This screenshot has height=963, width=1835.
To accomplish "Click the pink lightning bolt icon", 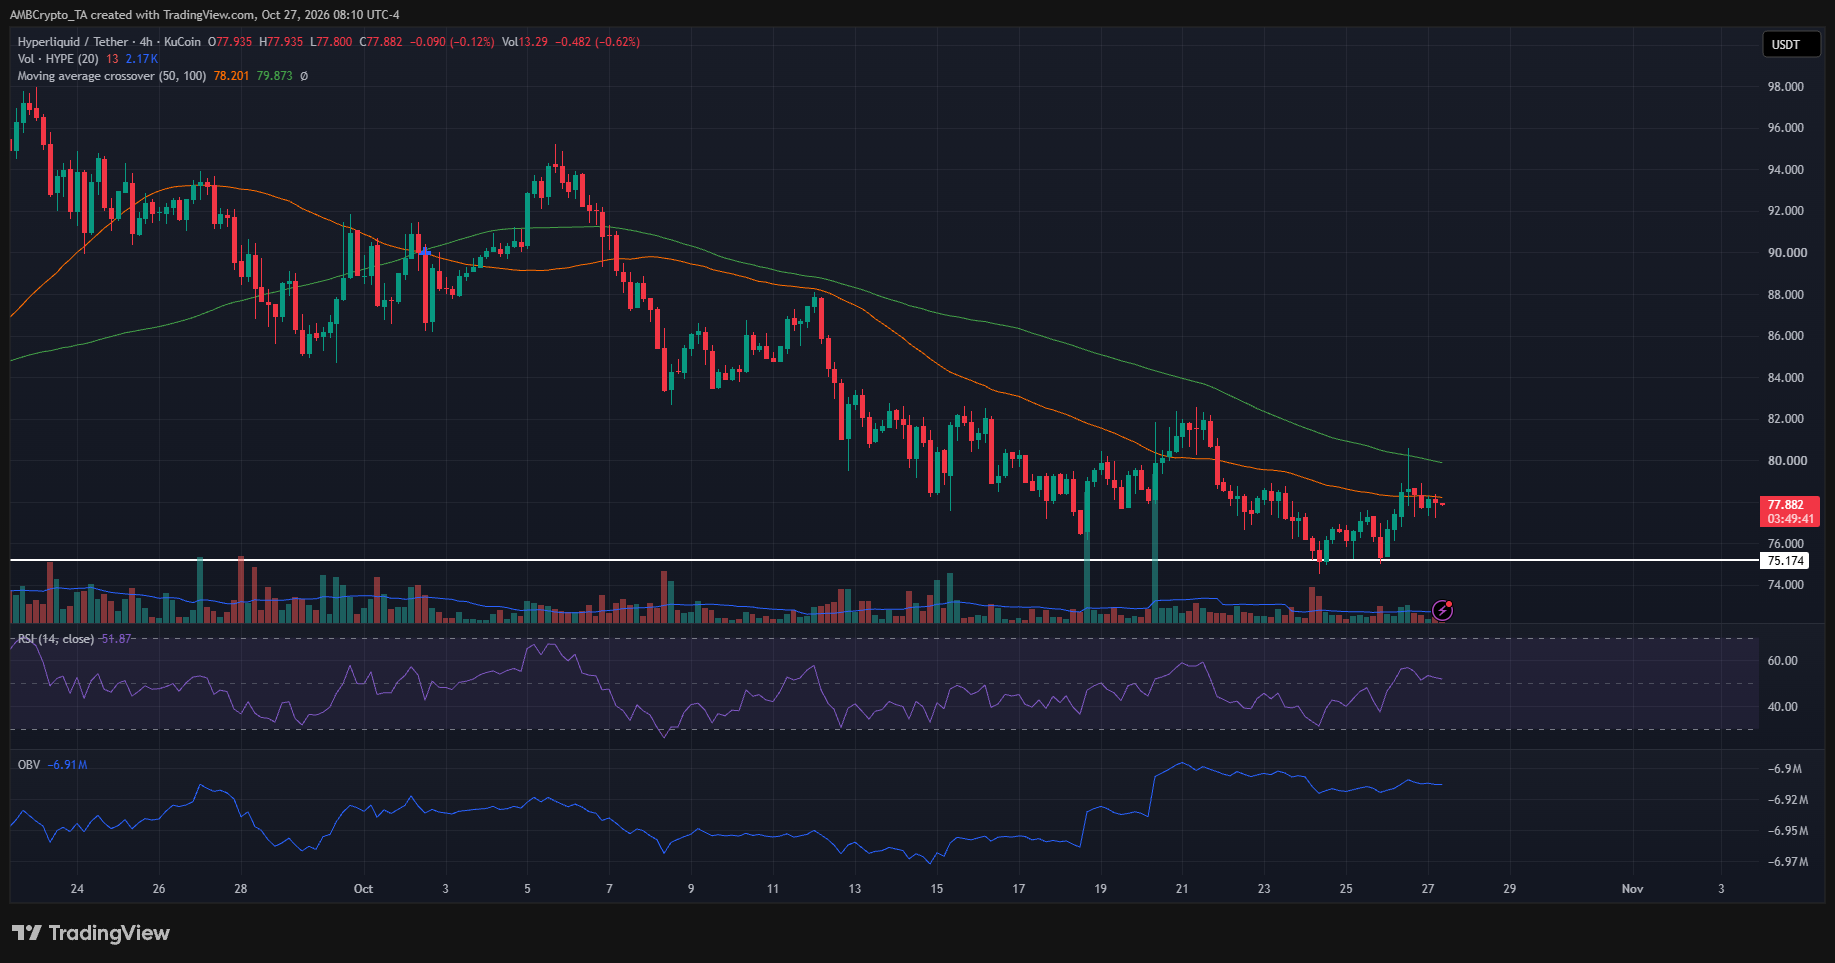I will click(x=1442, y=610).
